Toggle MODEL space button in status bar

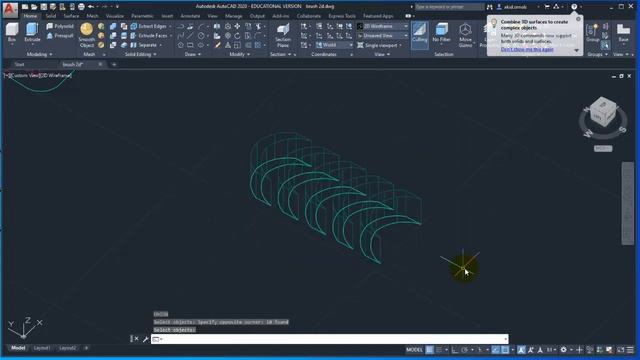(414, 350)
